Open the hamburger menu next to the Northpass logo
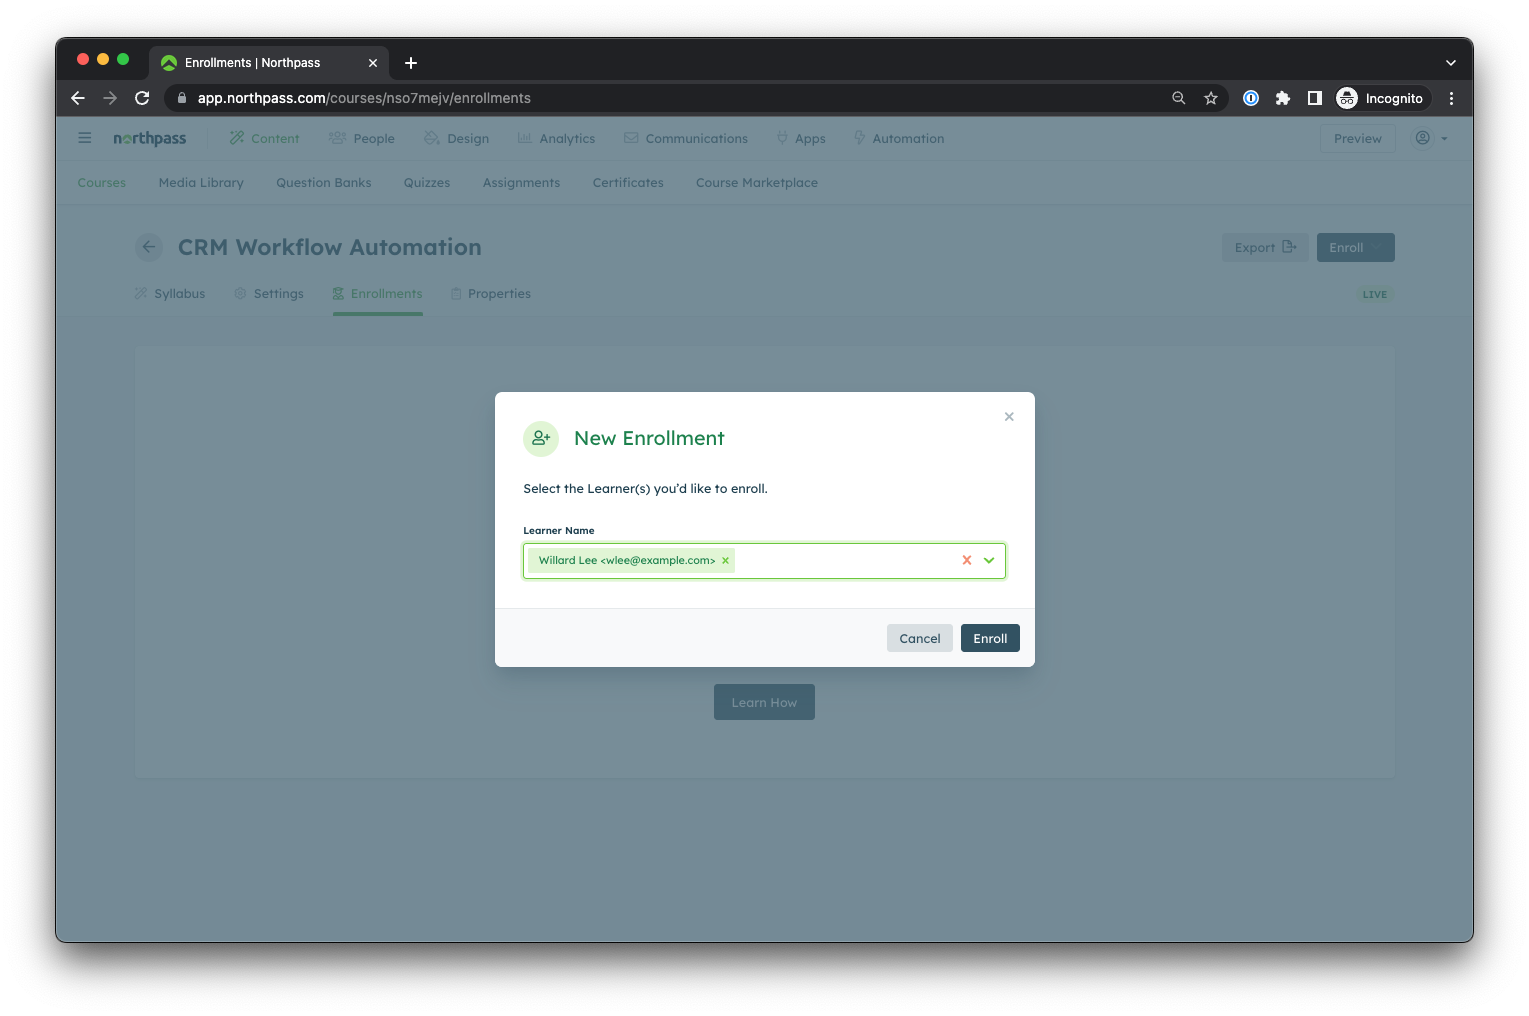This screenshot has width=1529, height=1016. pyautogui.click(x=84, y=138)
